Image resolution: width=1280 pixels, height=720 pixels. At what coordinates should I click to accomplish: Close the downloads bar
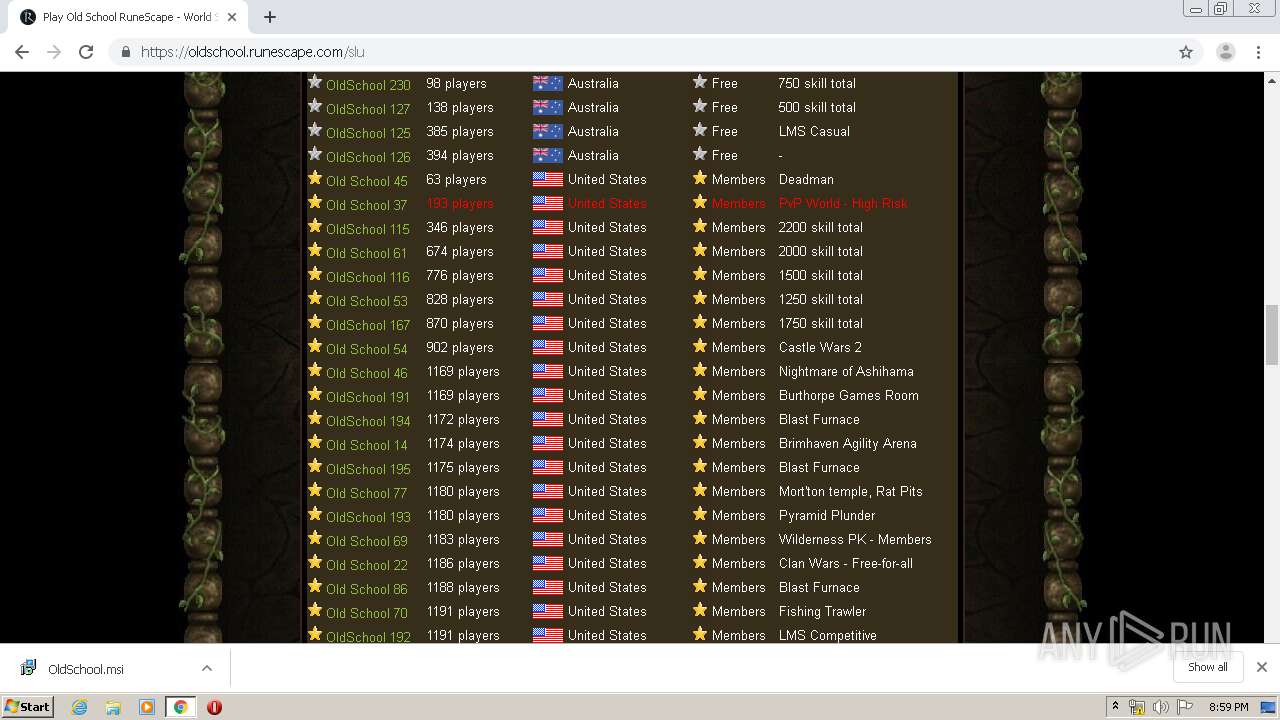(x=1262, y=667)
